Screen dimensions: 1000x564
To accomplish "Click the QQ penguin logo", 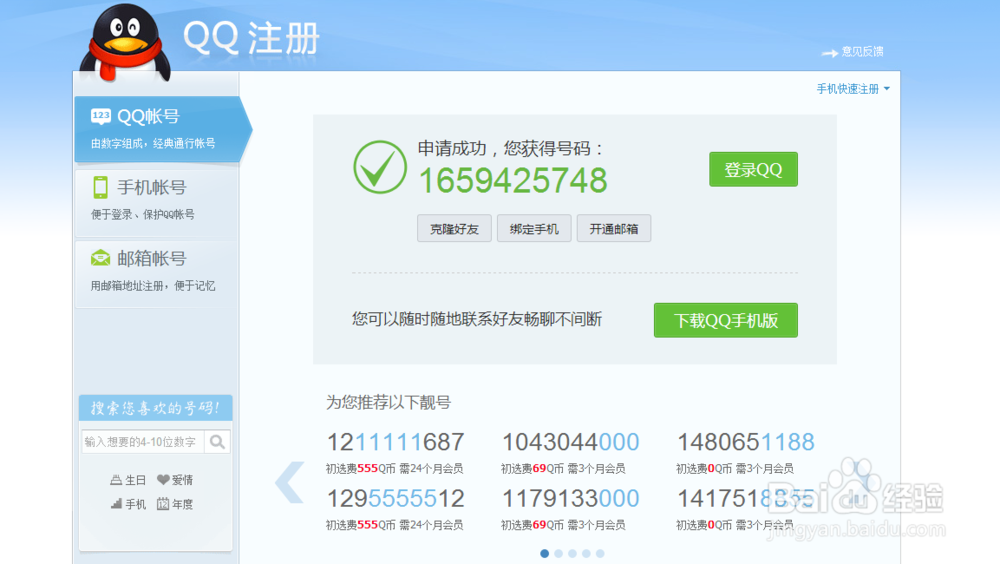I will pos(125,43).
